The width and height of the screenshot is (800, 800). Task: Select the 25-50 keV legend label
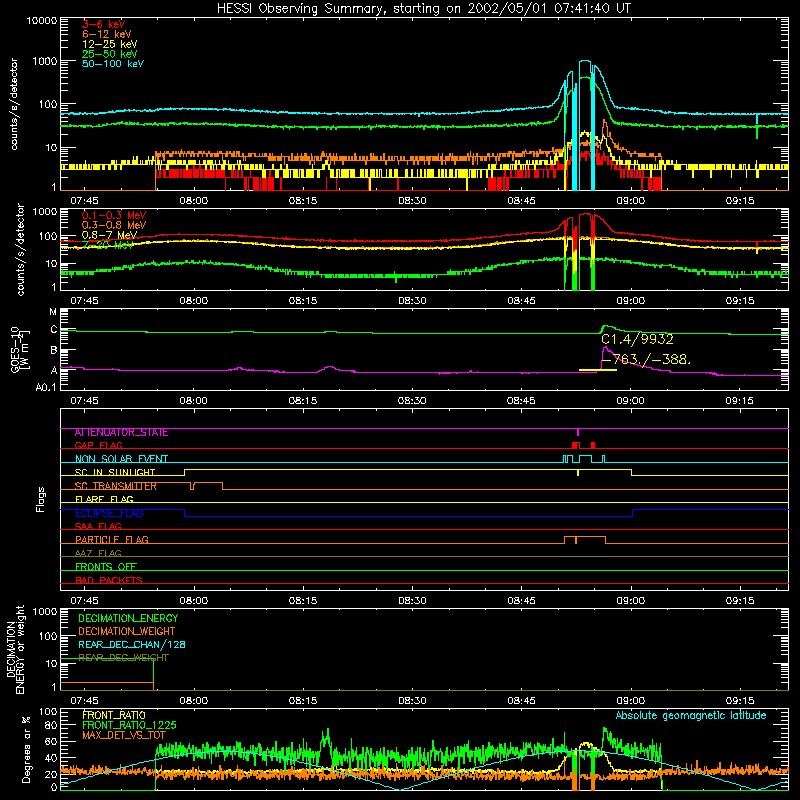(x=110, y=54)
